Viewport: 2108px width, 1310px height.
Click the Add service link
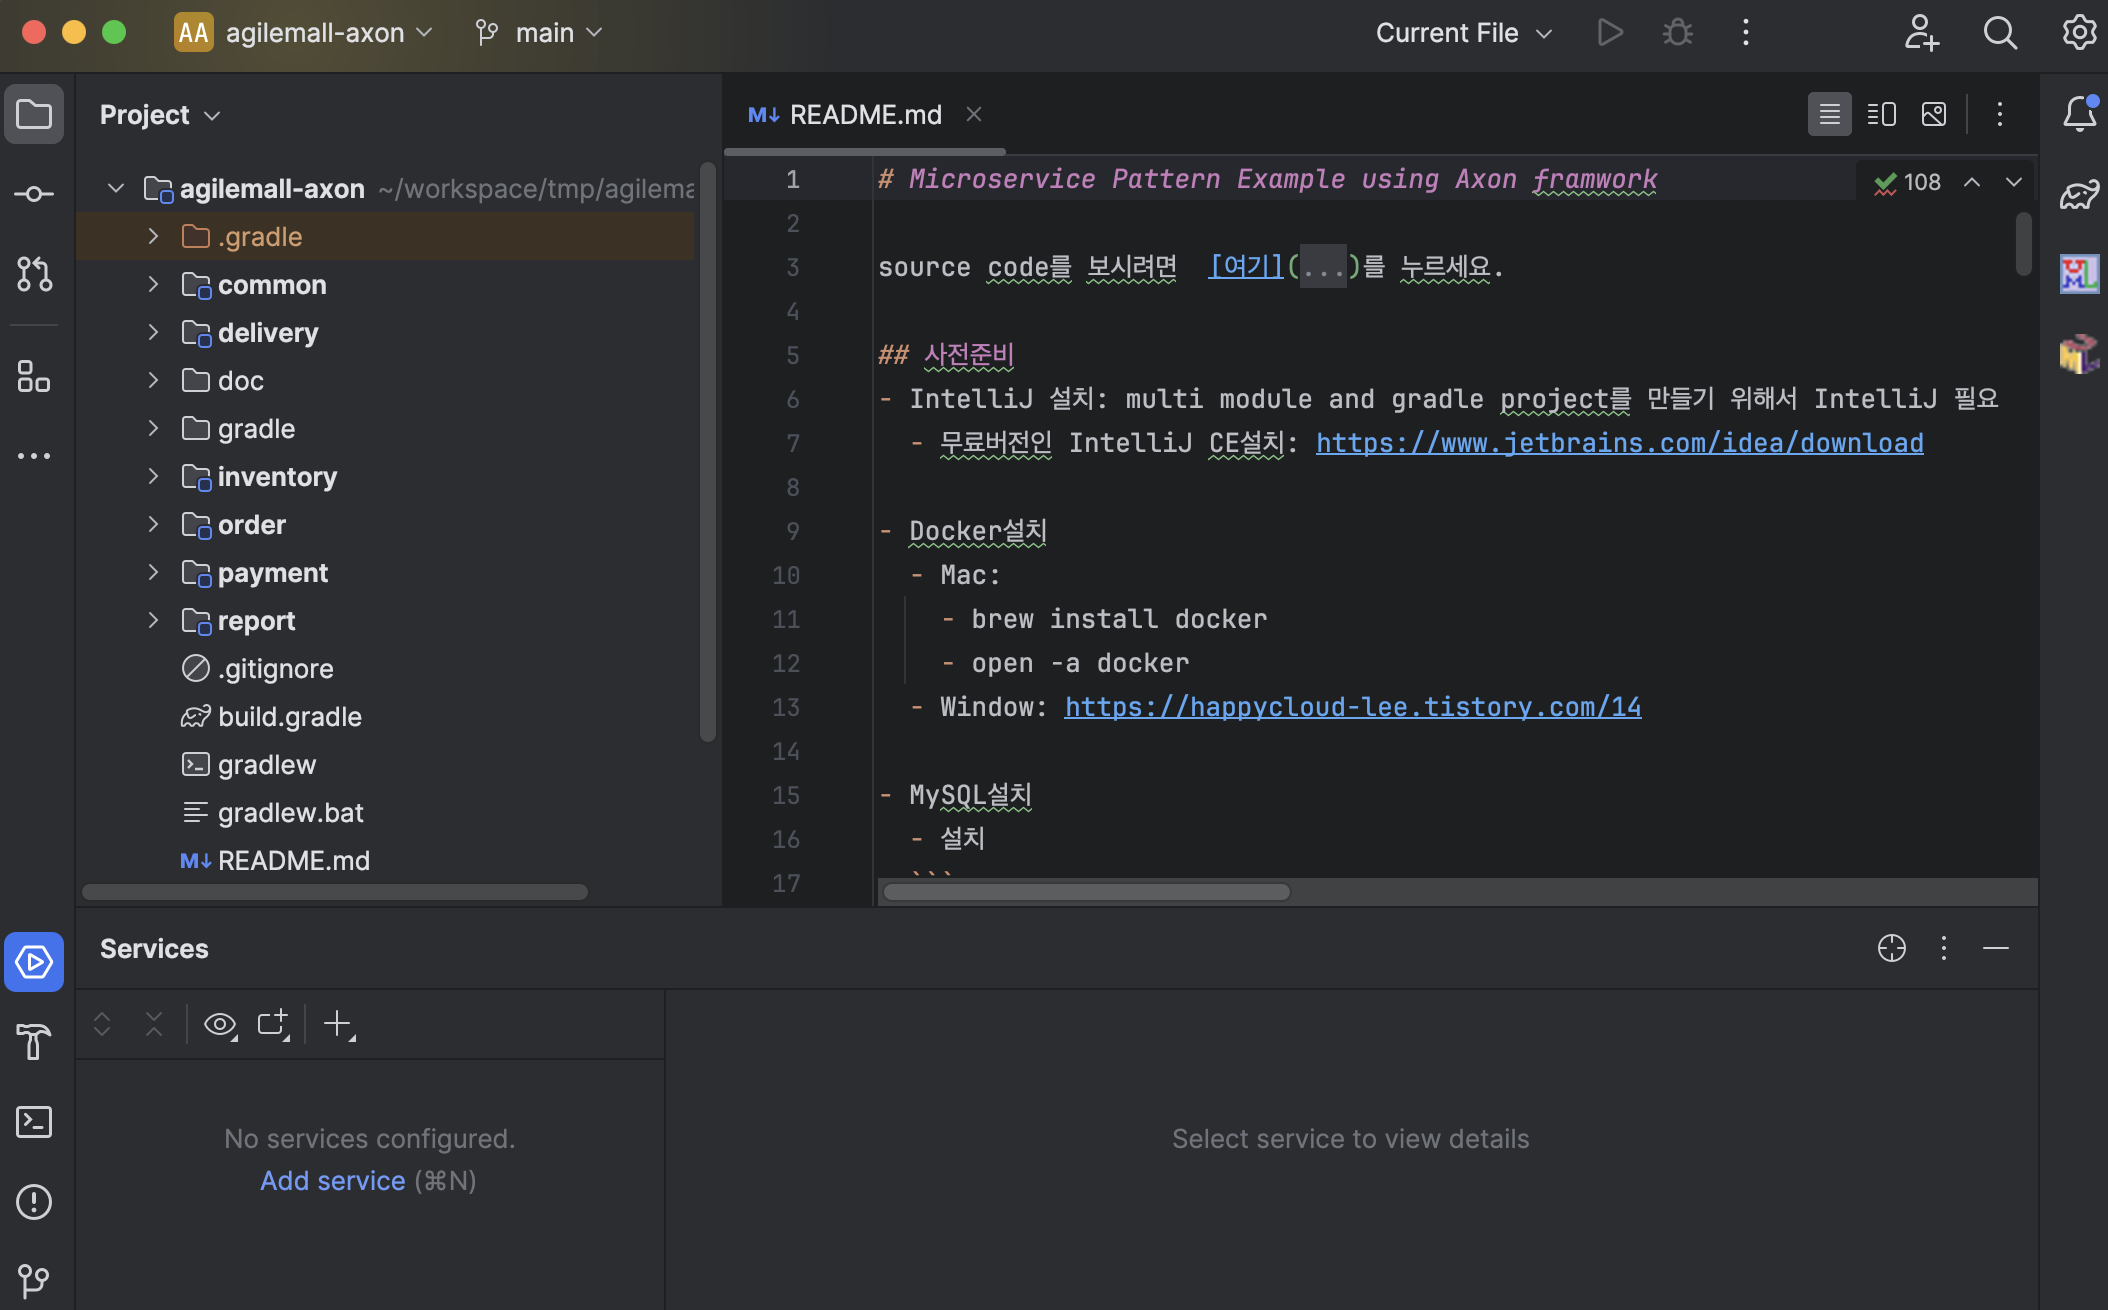(x=332, y=1181)
